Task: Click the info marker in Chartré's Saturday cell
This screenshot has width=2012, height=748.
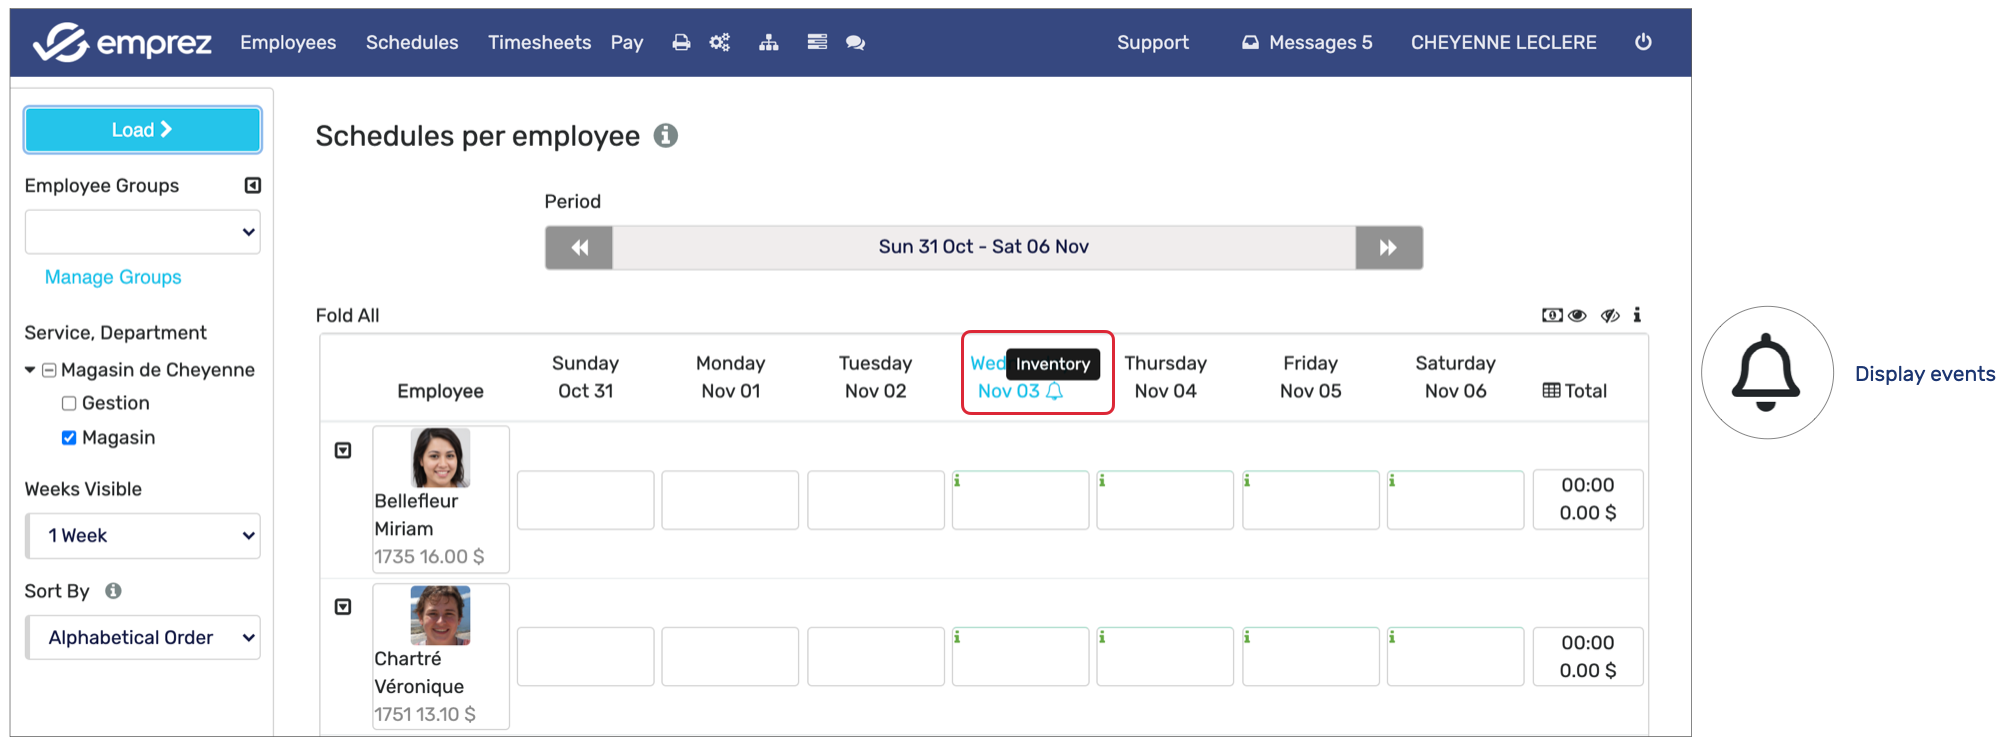Action: pos(1392,637)
